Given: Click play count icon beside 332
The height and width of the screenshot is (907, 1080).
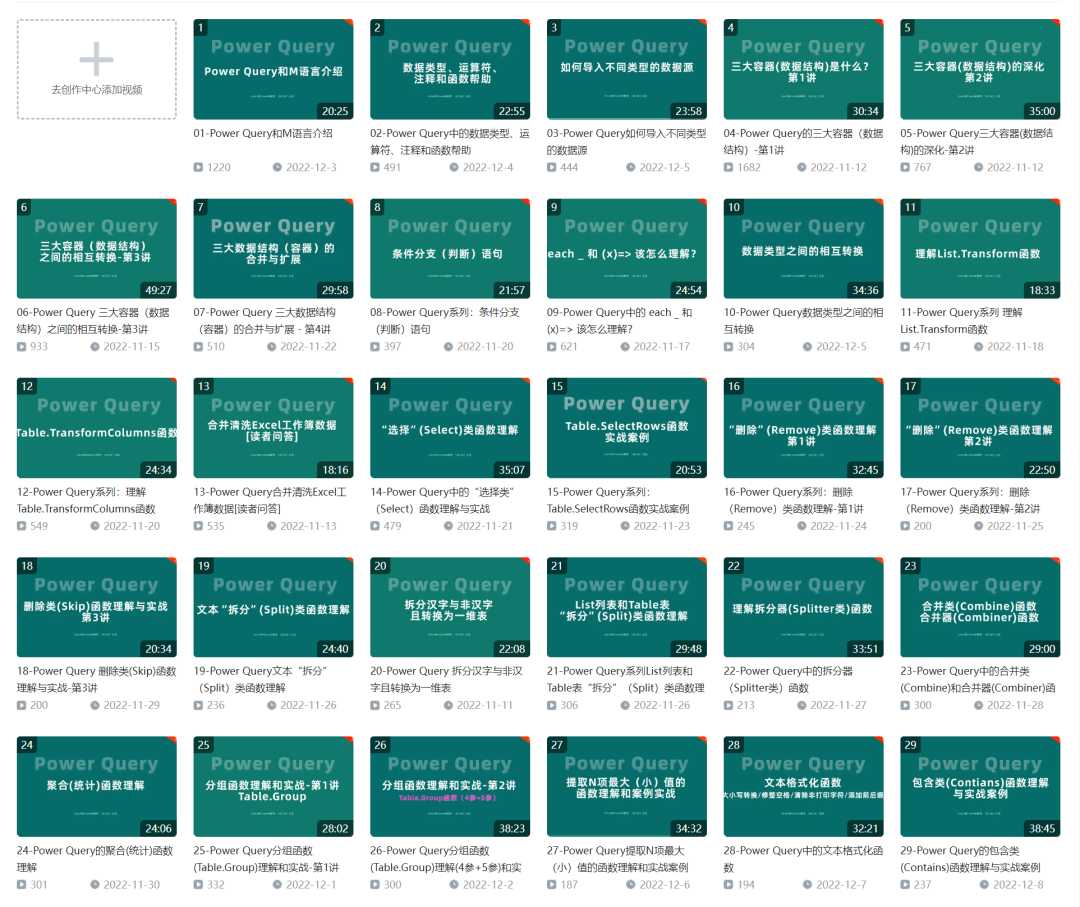Looking at the screenshot, I should pos(198,885).
